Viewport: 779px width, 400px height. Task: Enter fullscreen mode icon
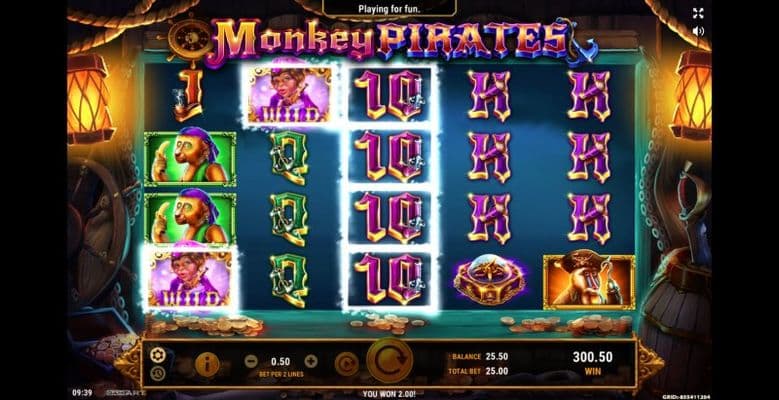click(698, 13)
